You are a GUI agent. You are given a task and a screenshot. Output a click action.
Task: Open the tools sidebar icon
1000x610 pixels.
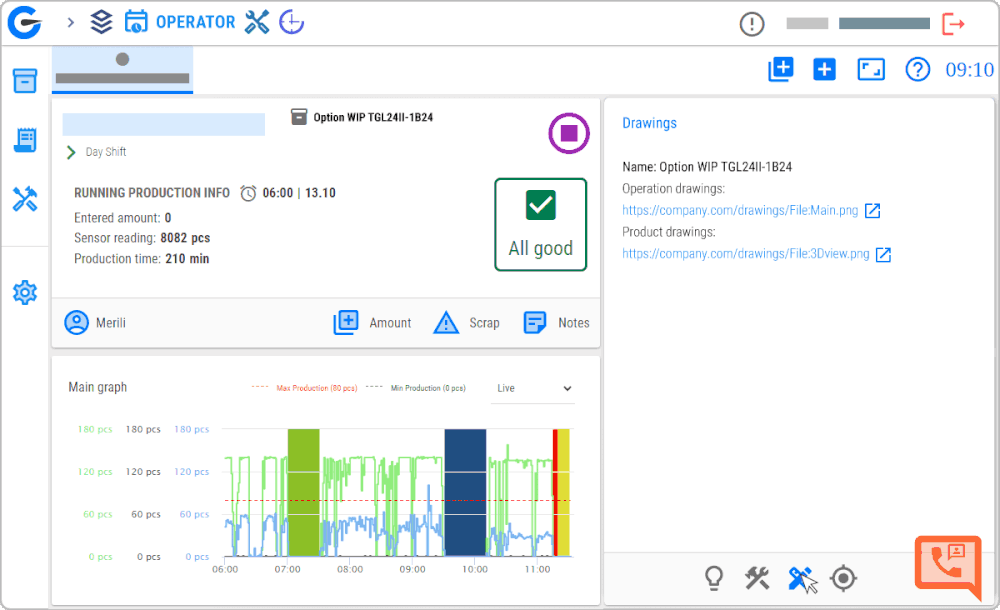25,199
